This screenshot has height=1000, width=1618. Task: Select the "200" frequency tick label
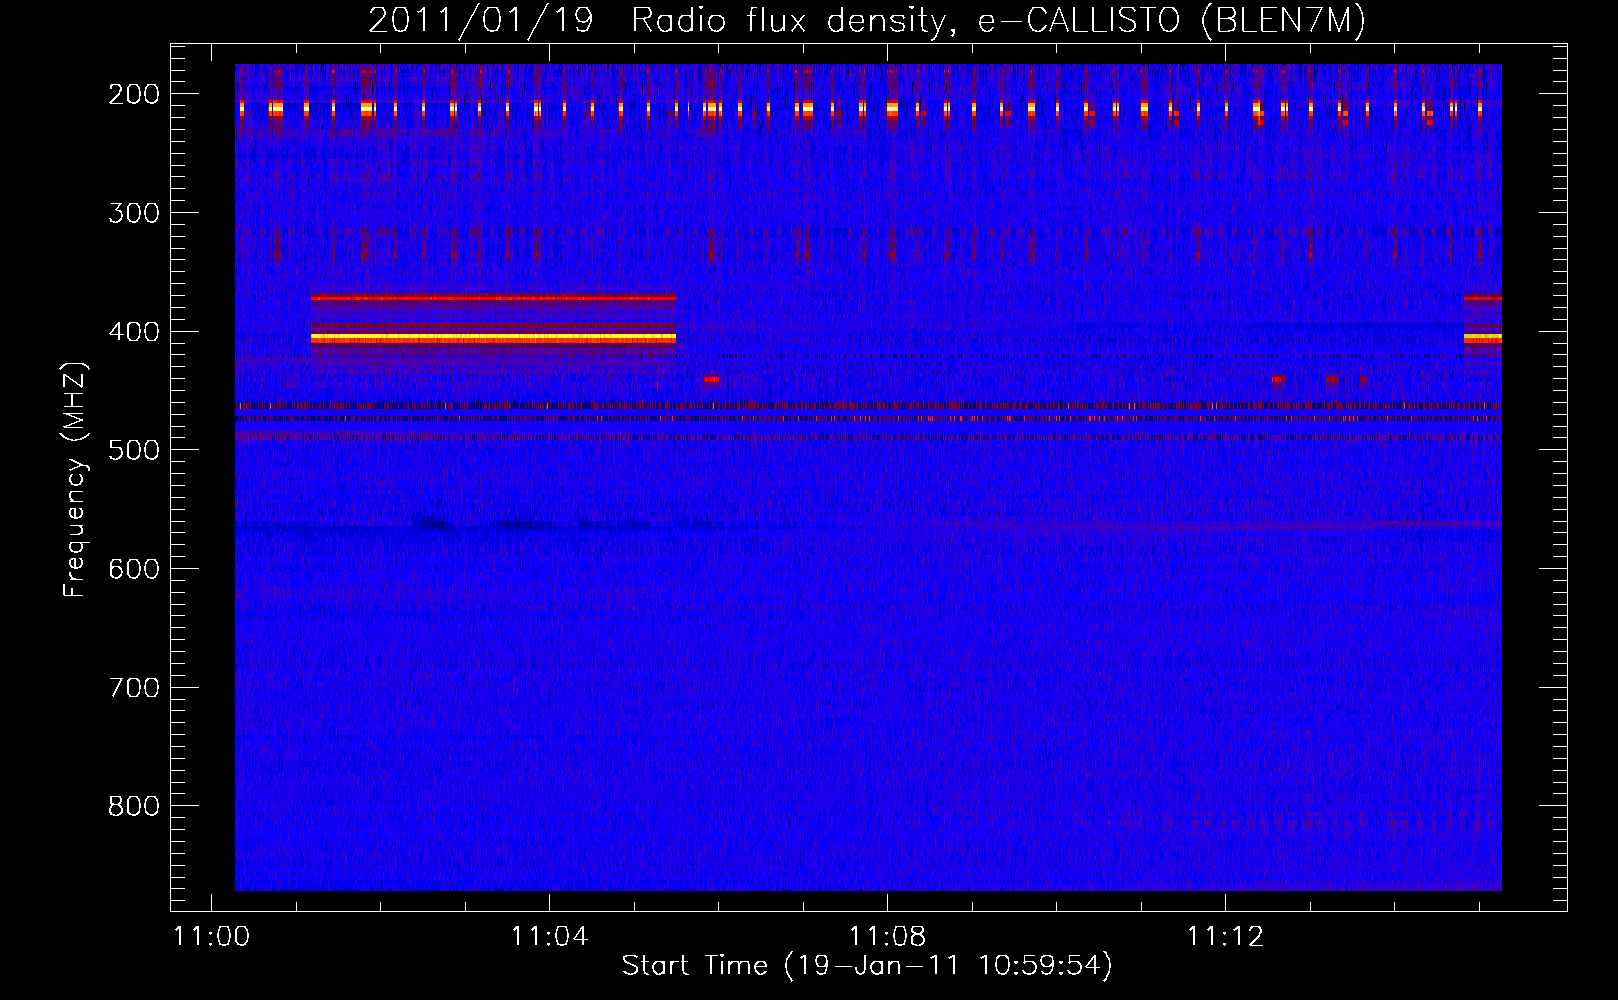tap(134, 94)
